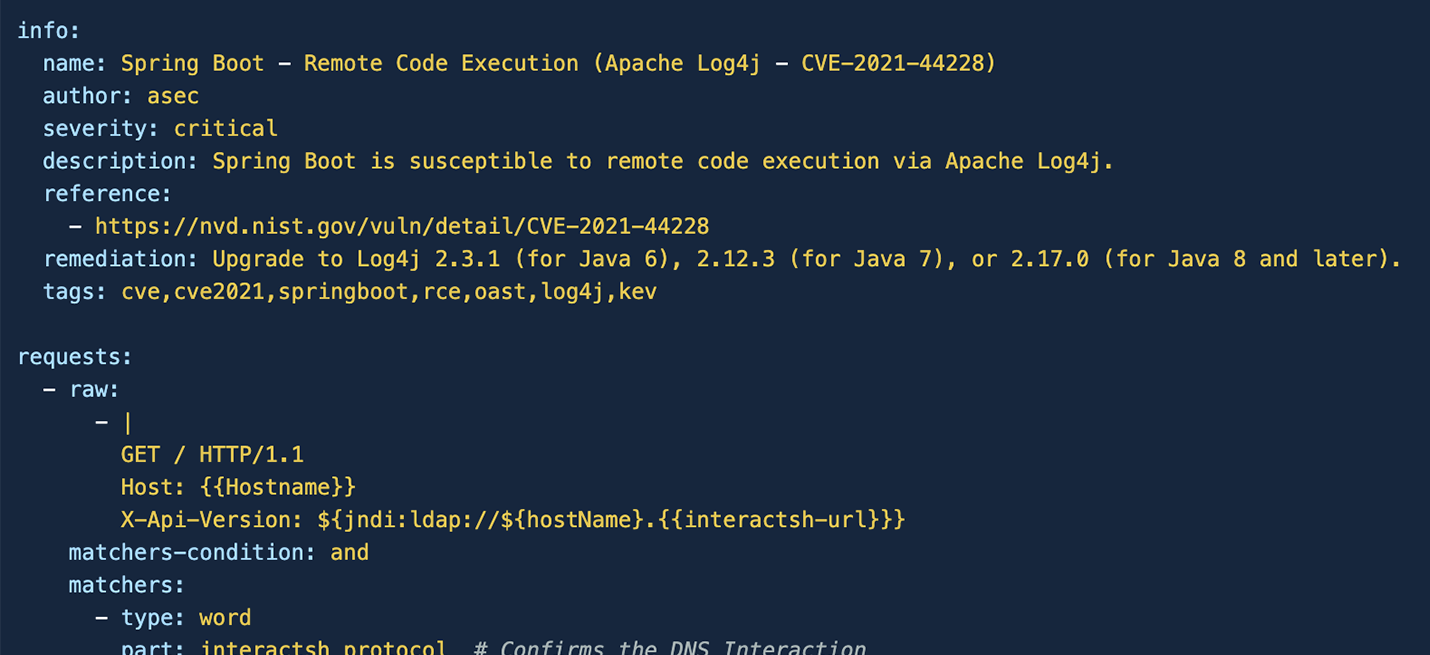Click the 'tags:' key
Image resolution: width=1430 pixels, height=655 pixels.
[75, 292]
